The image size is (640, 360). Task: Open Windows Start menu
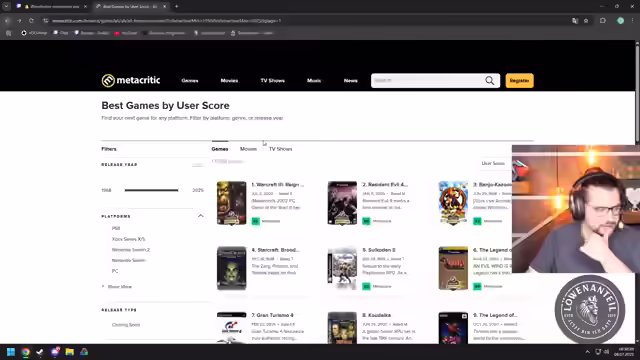11,352
